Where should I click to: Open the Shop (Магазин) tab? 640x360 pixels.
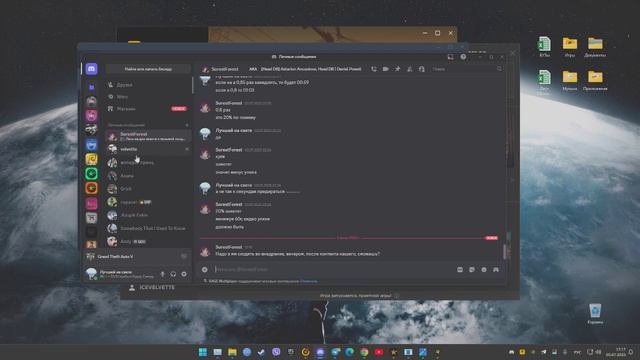point(148,109)
